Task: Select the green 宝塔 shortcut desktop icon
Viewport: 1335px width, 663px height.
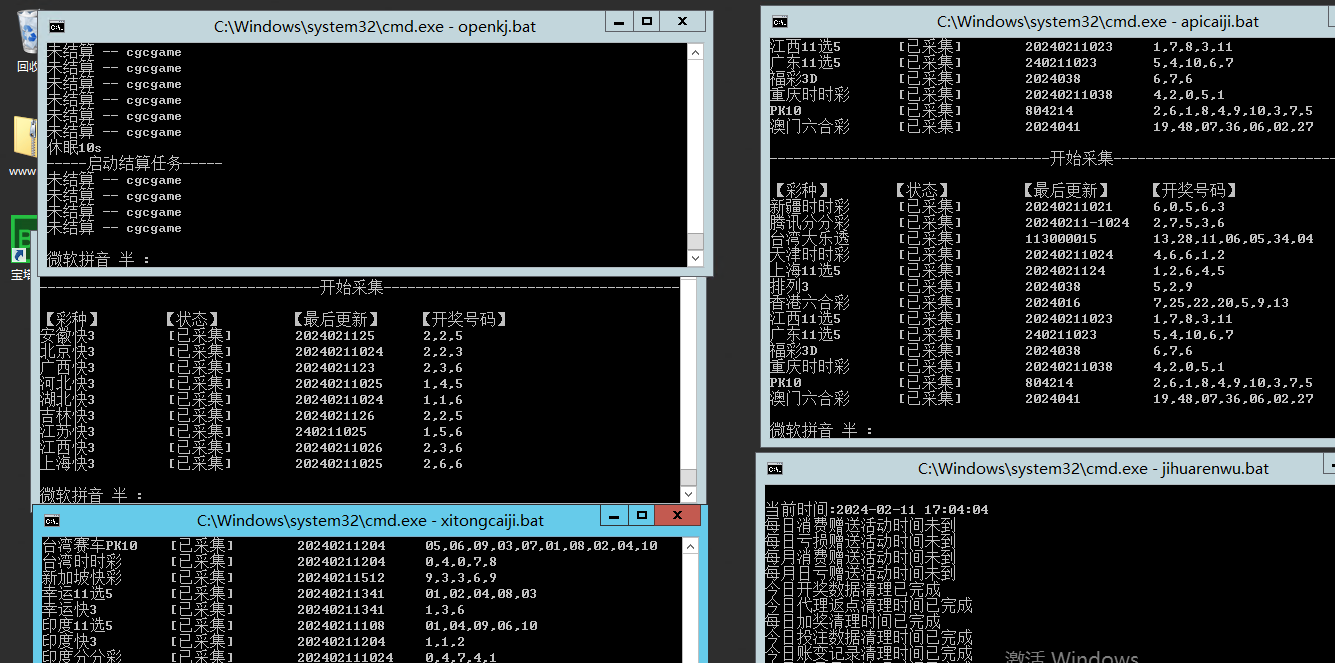Action: tap(23, 248)
